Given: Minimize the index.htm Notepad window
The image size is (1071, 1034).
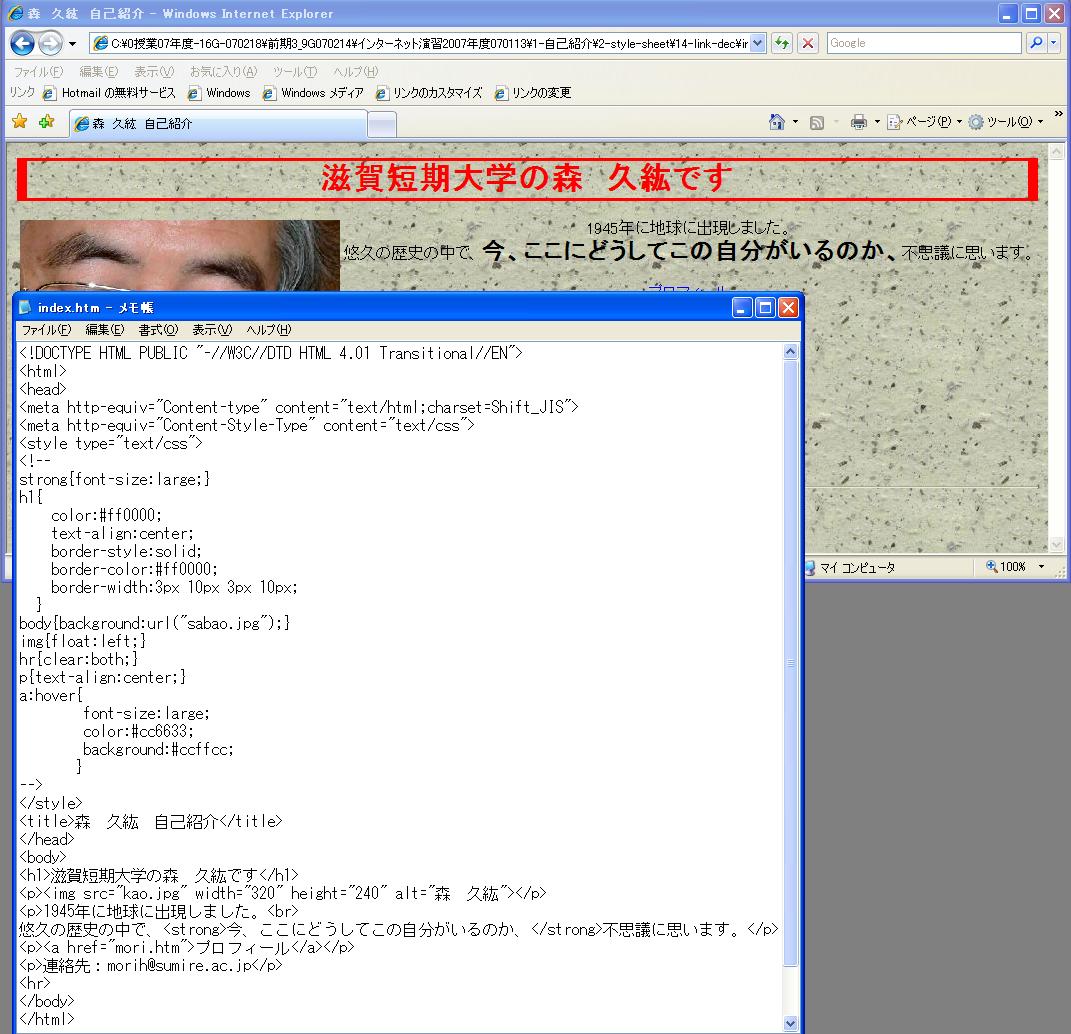Looking at the screenshot, I should 742,307.
